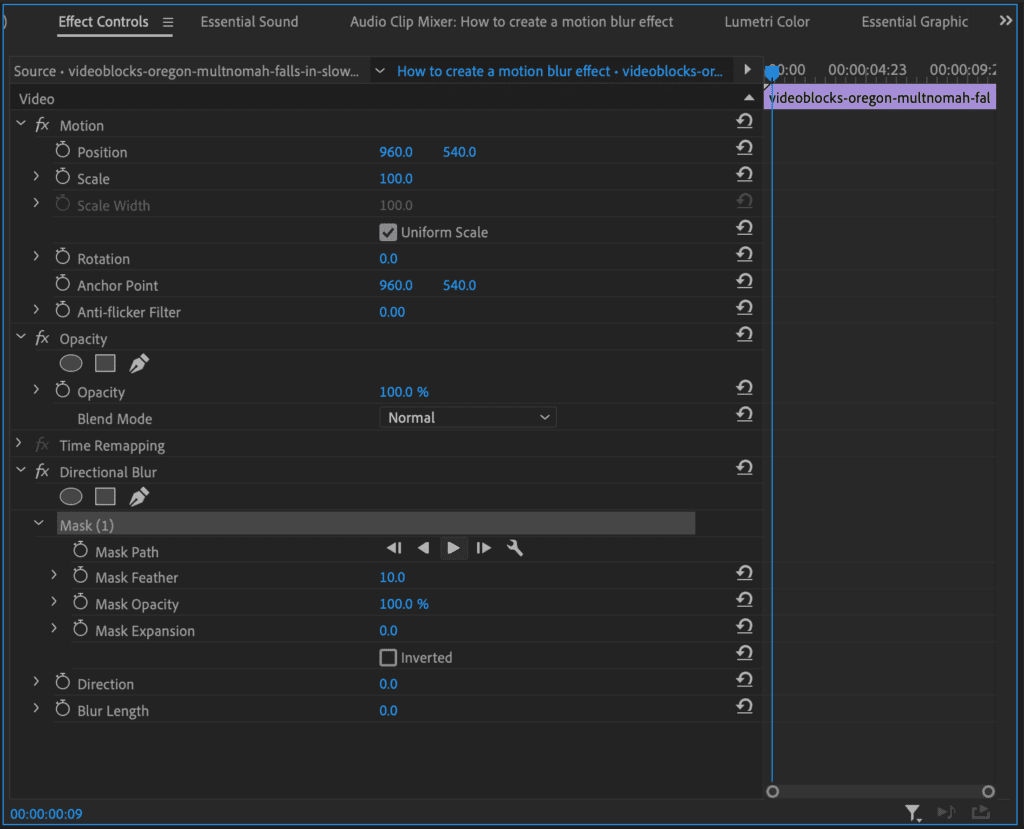Toggle Position animation stopwatch
This screenshot has height=829, width=1024.
pos(63,150)
